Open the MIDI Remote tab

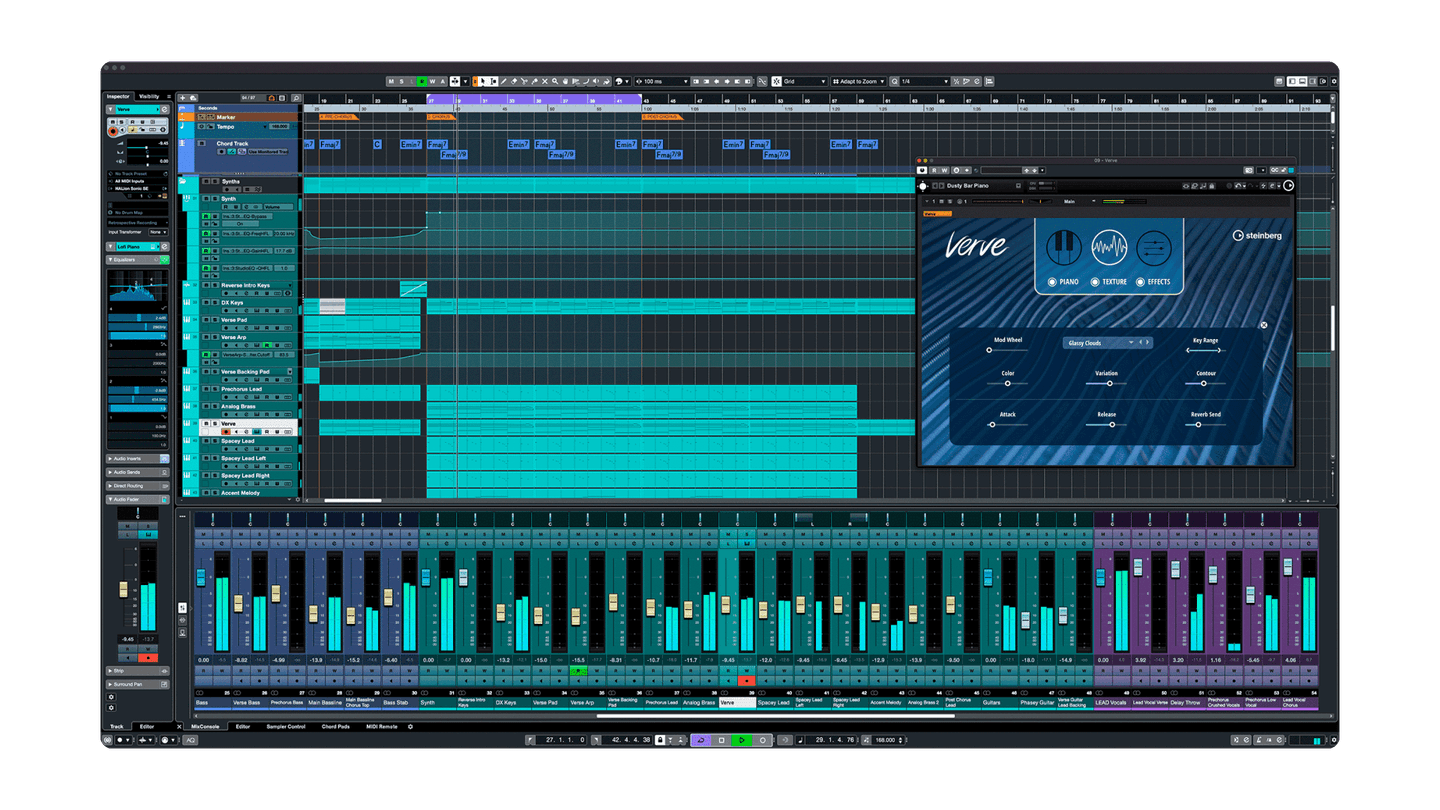382,727
